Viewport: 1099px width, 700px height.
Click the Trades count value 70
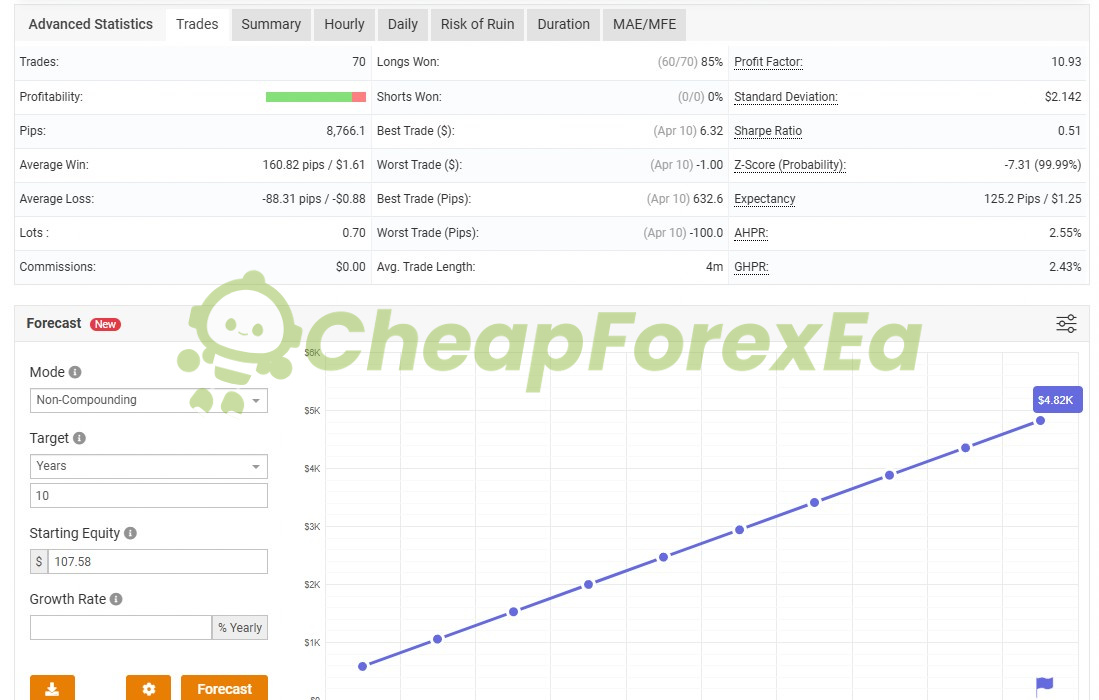point(359,62)
